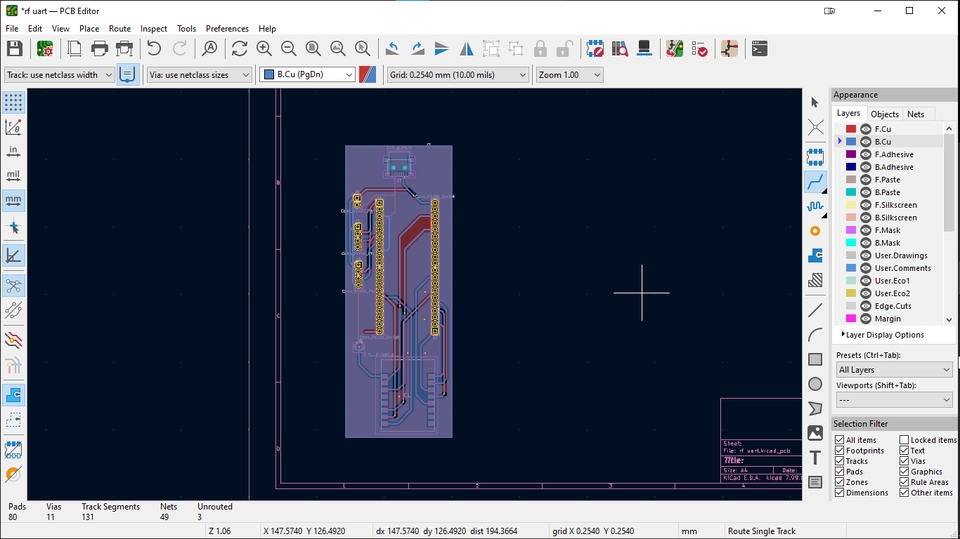Click the Print icon

pos(99,48)
